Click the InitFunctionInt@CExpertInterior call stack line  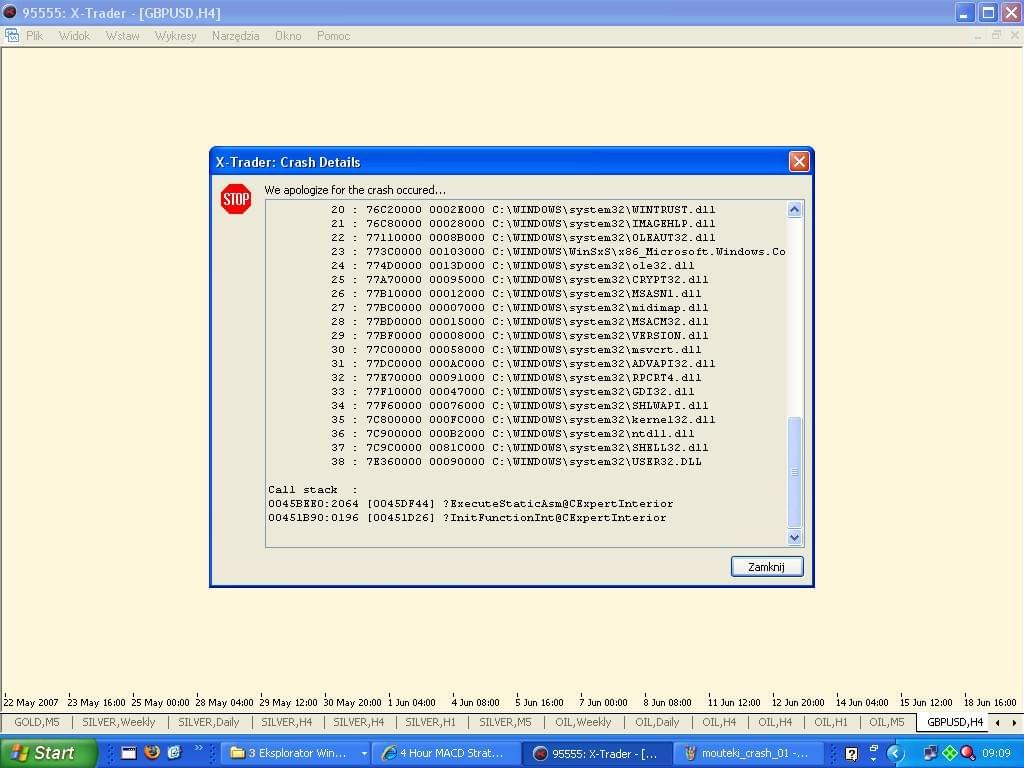[x=467, y=518]
